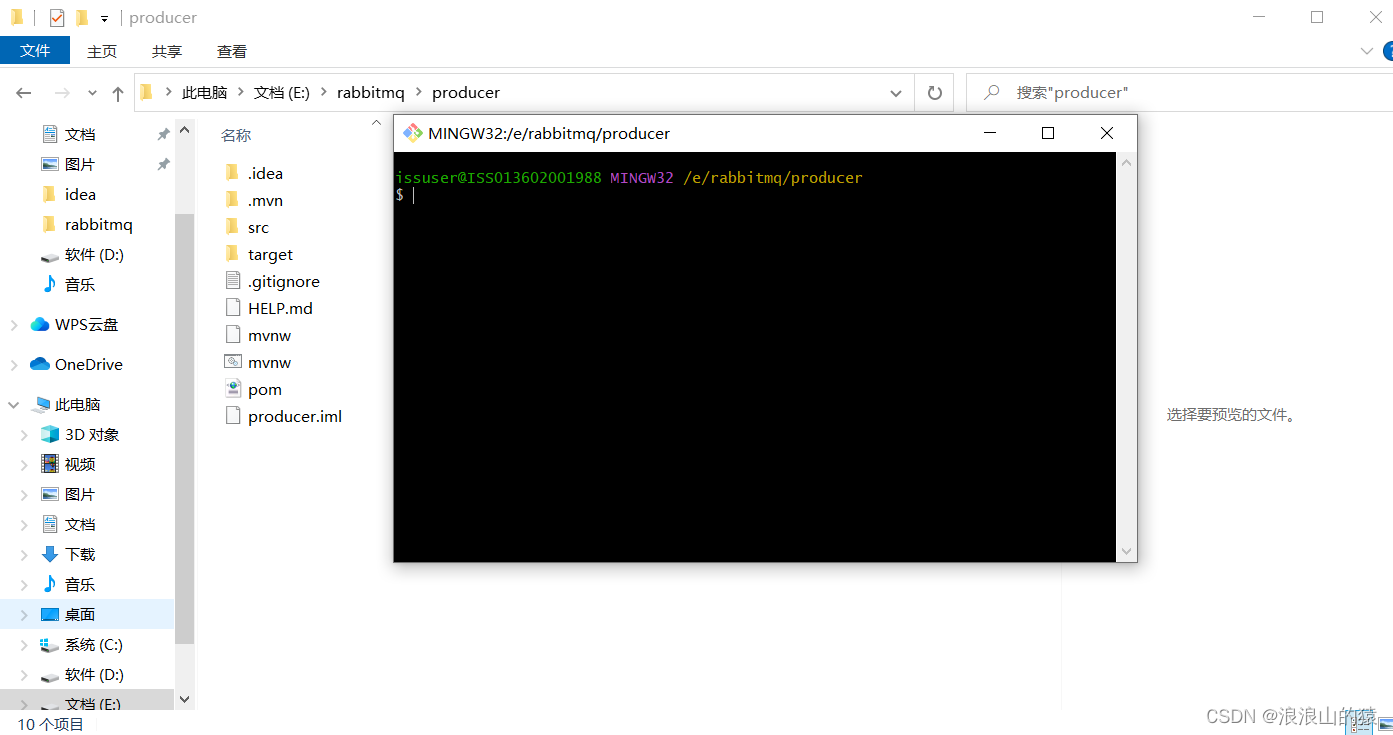The image size is (1393, 735).
Task: Expand 软件 (D:) under 此电脑
Action: (25, 675)
